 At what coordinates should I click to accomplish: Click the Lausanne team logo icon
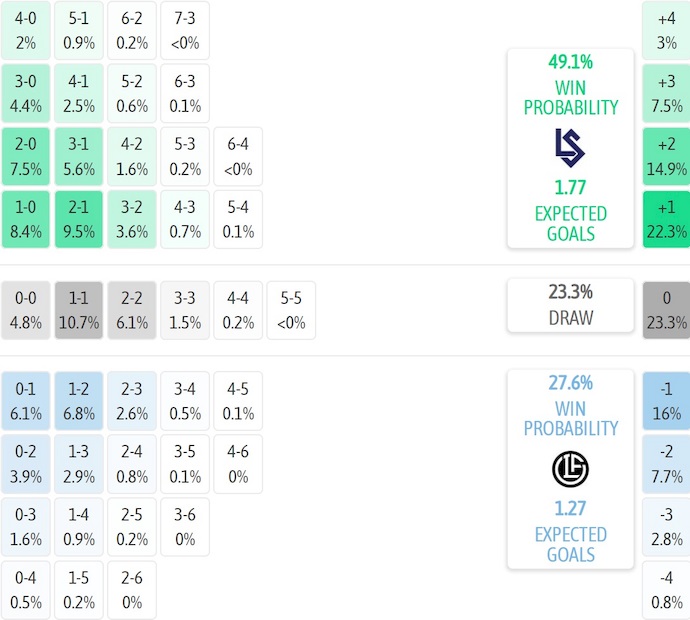(570, 147)
